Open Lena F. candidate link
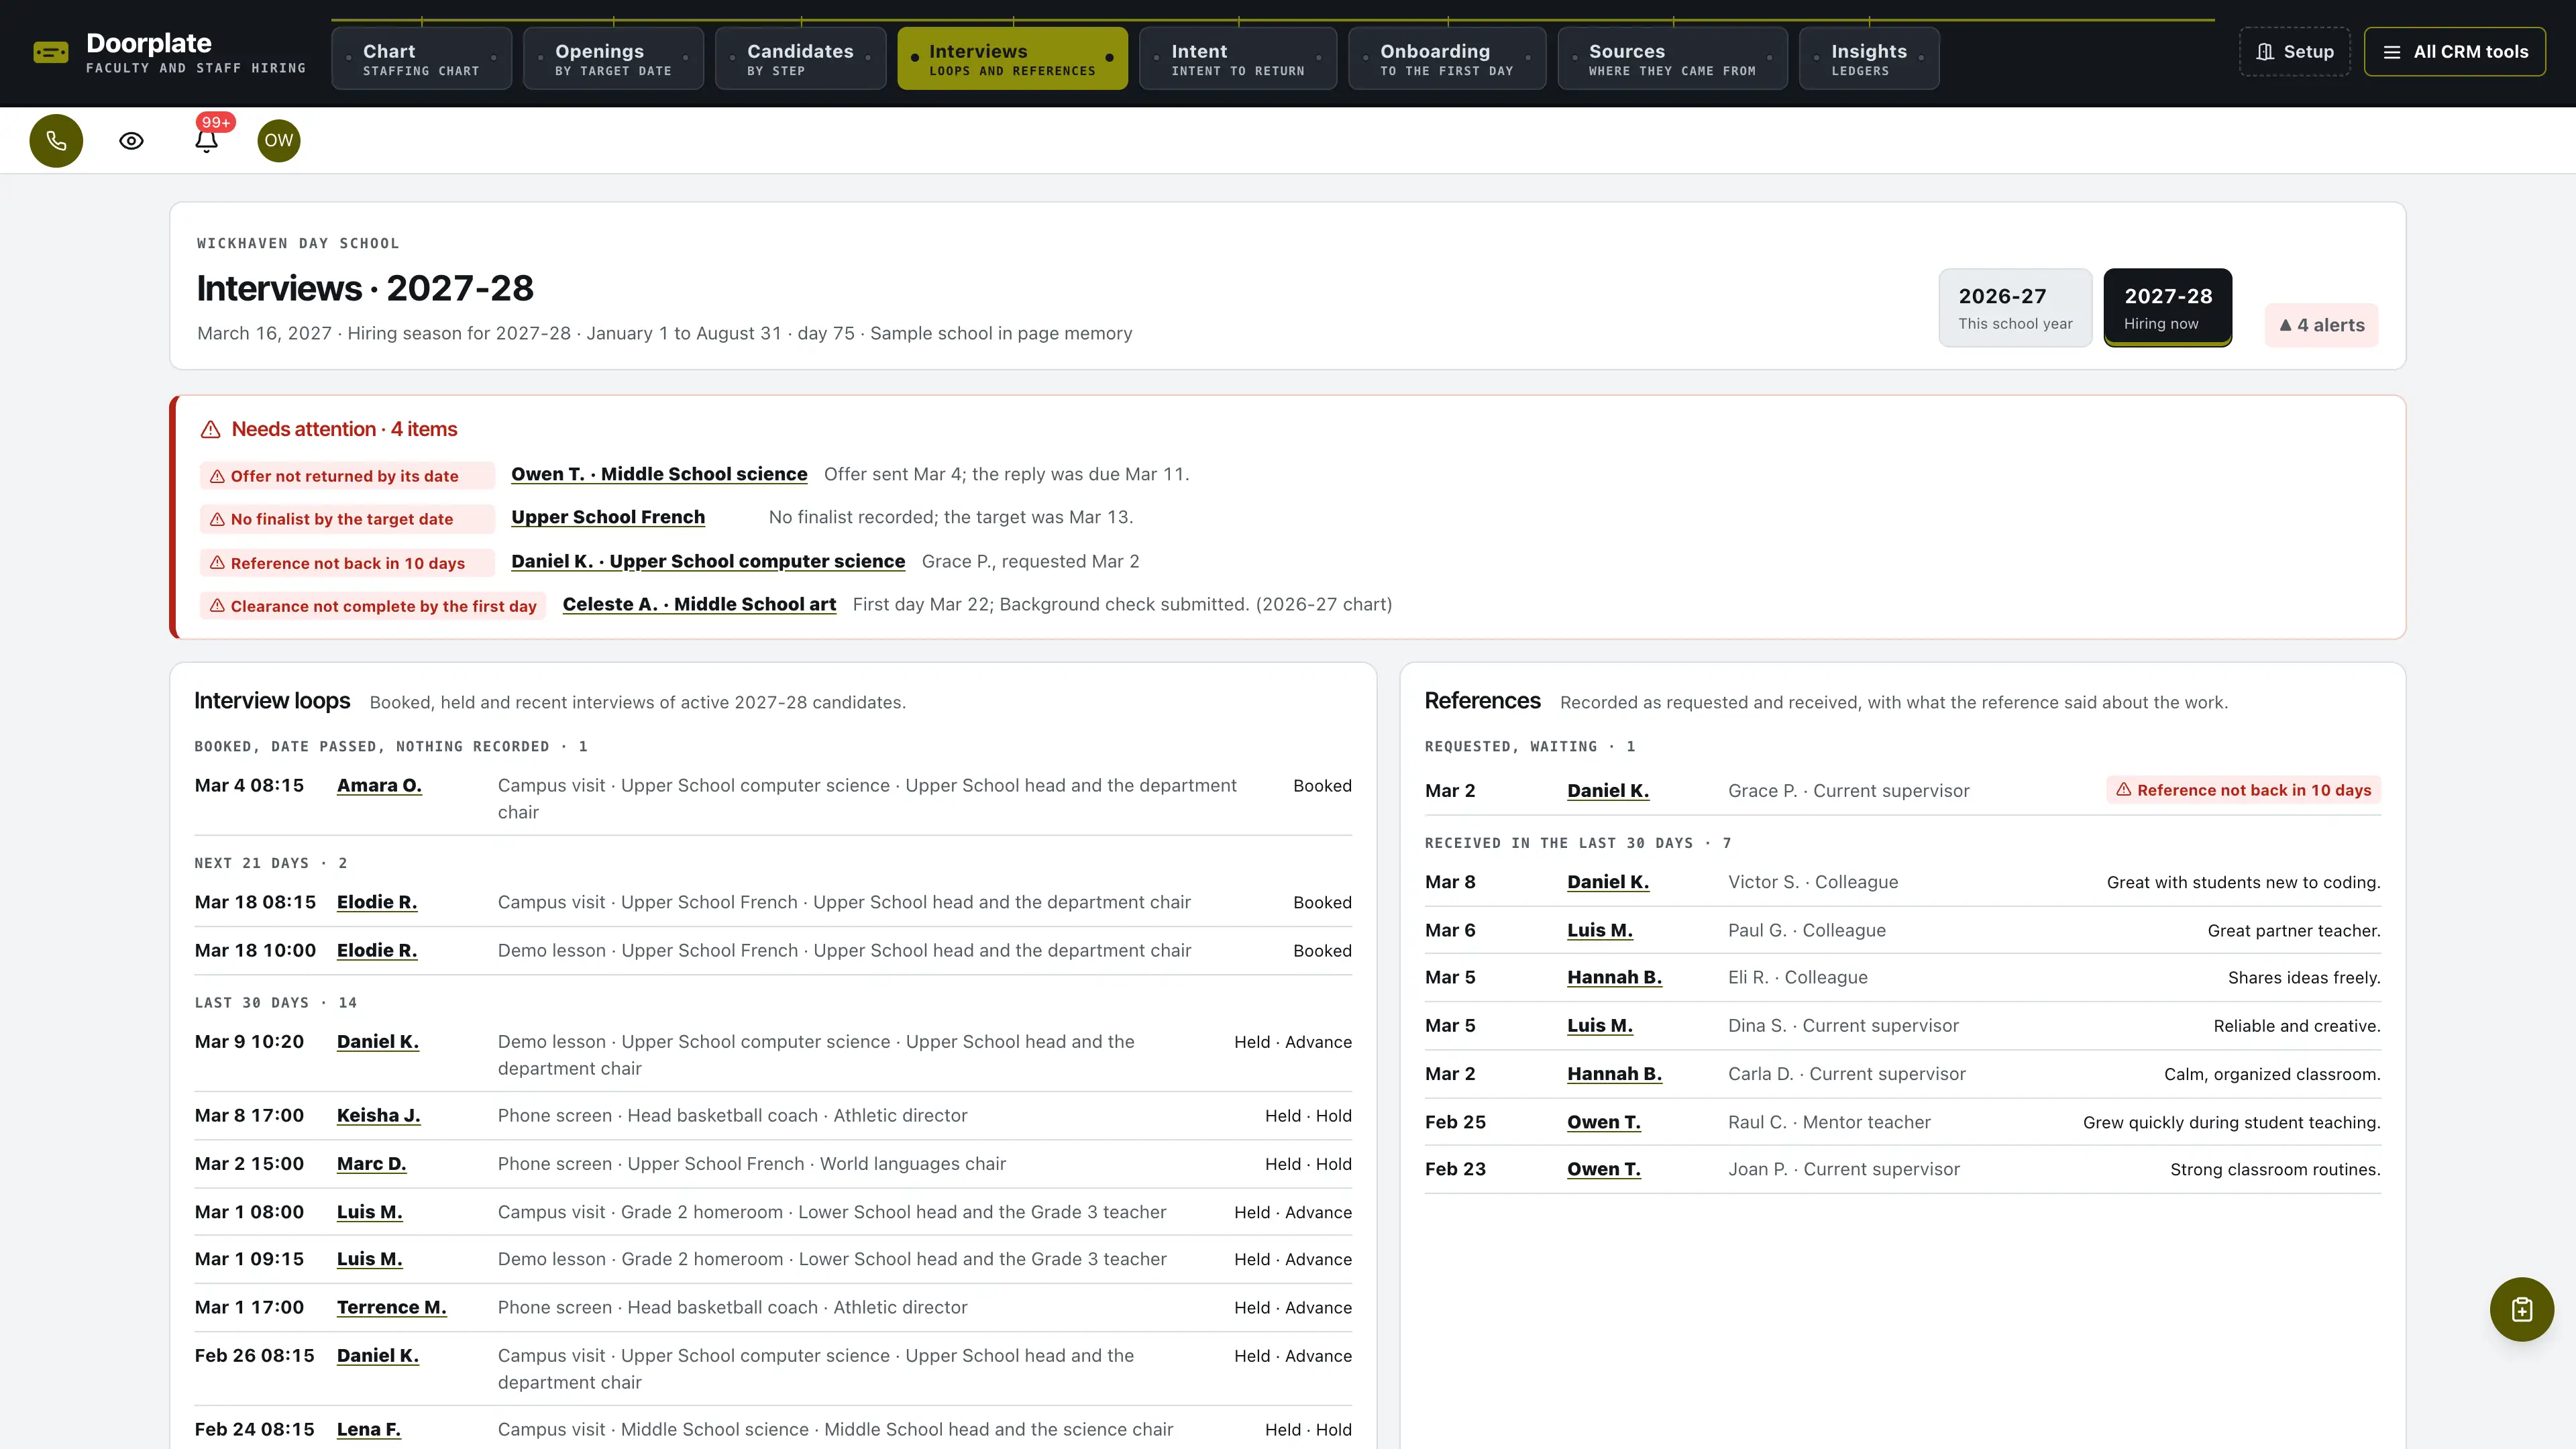 pos(368,1429)
